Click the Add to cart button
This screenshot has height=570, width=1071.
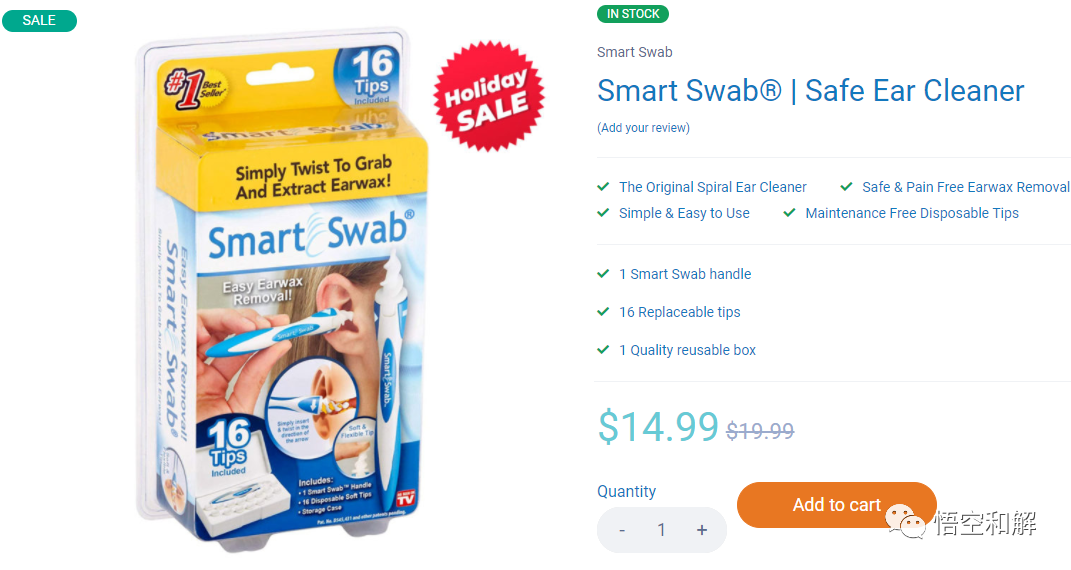click(x=836, y=505)
